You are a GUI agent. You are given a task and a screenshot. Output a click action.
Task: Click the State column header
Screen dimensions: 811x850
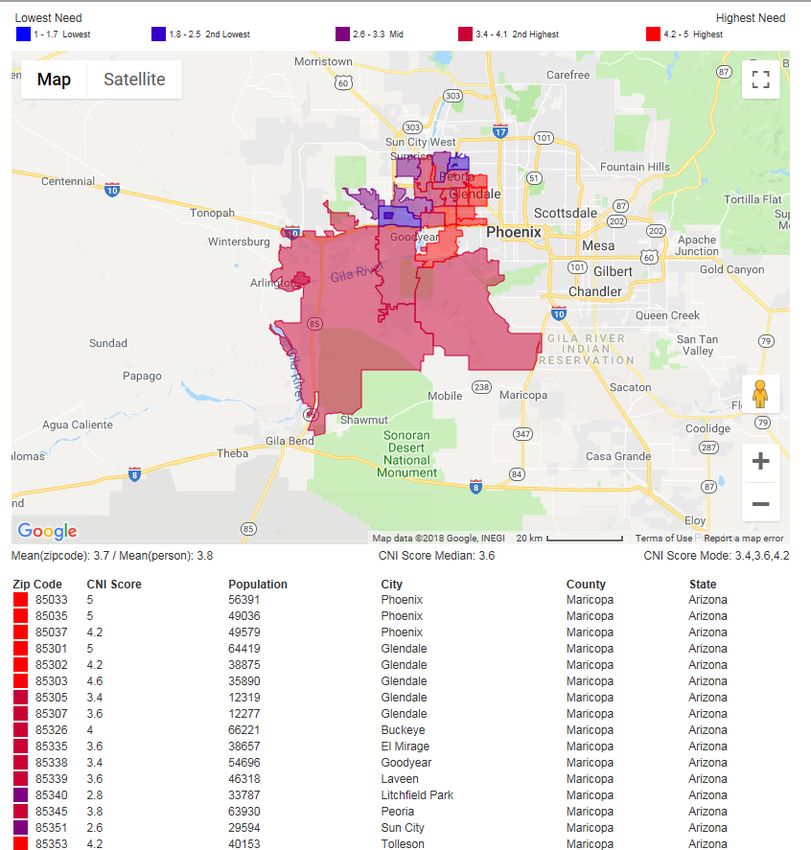703,584
